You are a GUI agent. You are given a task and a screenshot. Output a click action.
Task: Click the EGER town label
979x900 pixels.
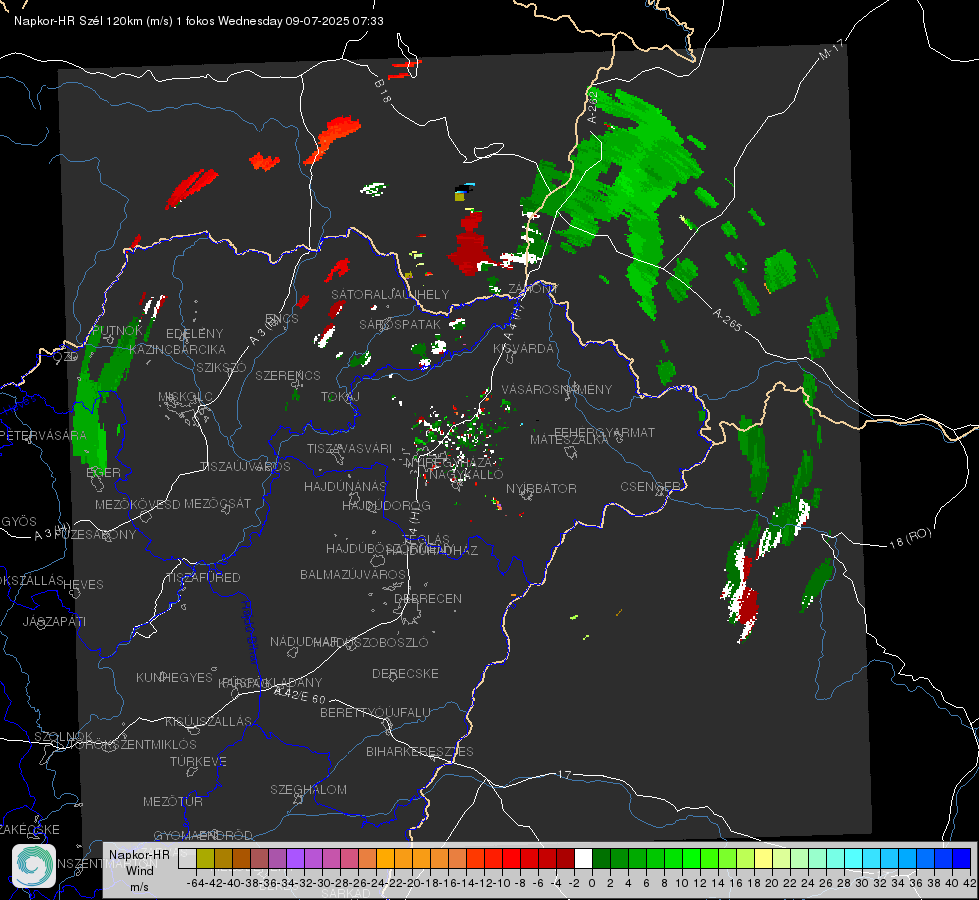pyautogui.click(x=104, y=472)
